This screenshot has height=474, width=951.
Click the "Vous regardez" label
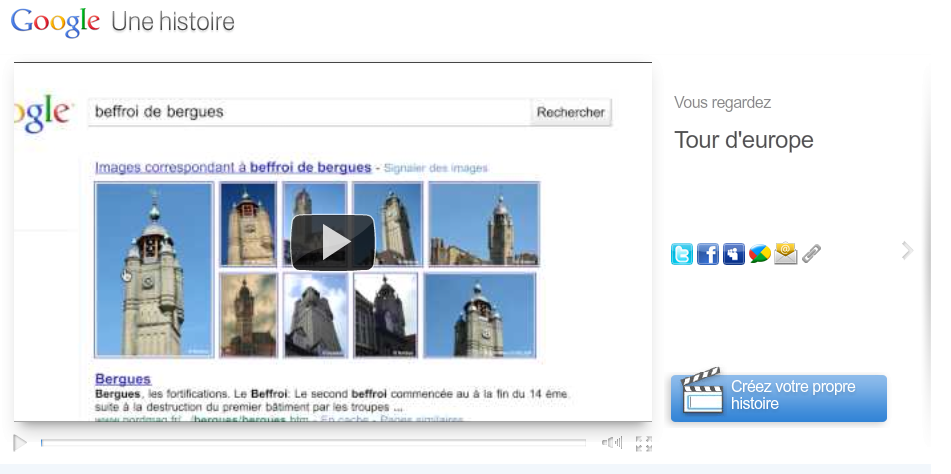click(722, 102)
